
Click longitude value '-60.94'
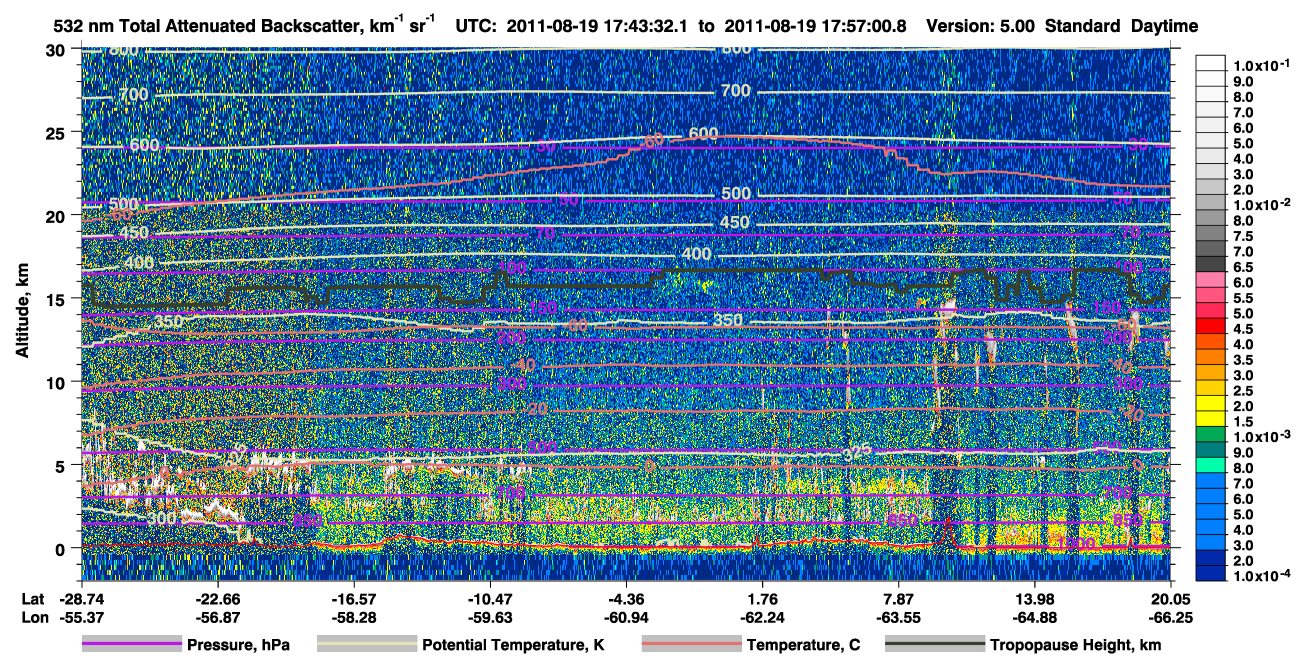pyautogui.click(x=626, y=617)
